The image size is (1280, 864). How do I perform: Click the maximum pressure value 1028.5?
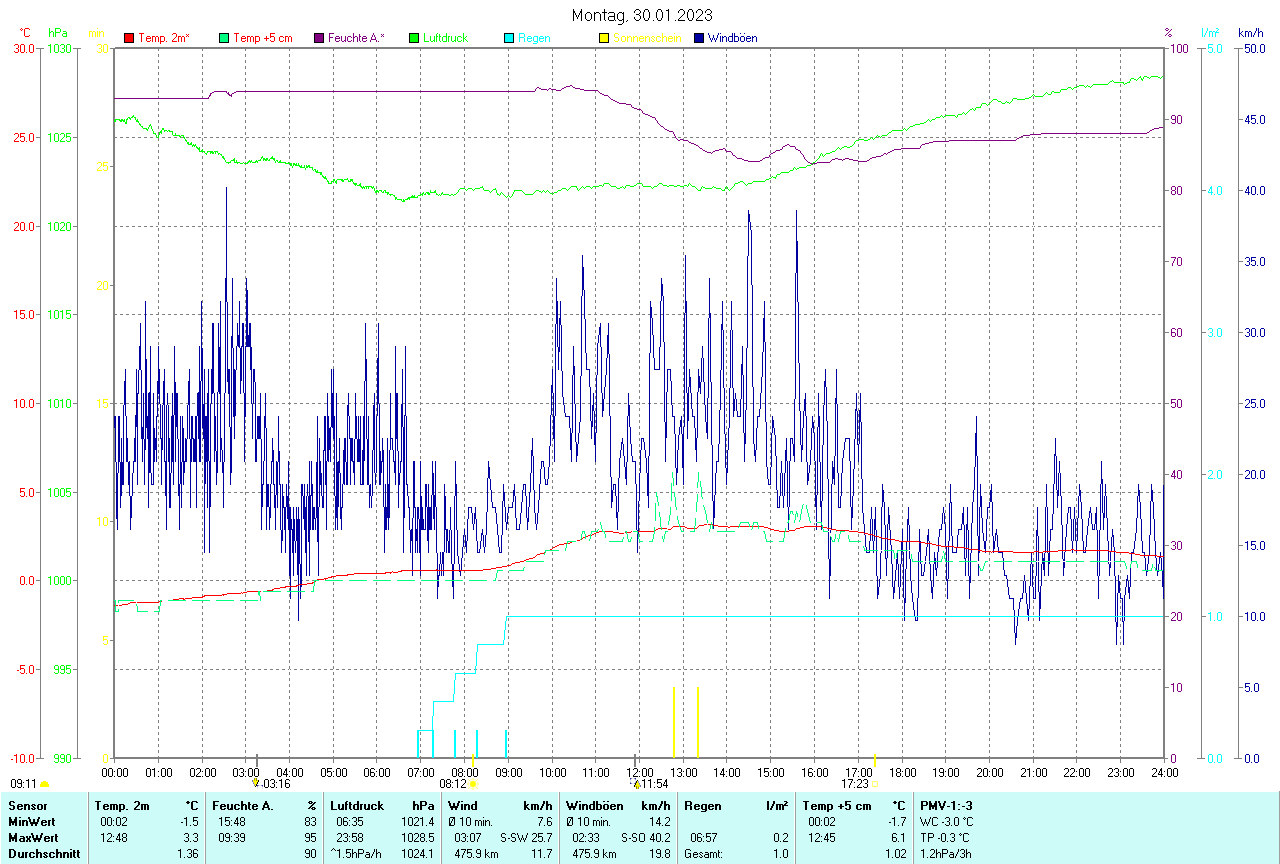tap(417, 838)
